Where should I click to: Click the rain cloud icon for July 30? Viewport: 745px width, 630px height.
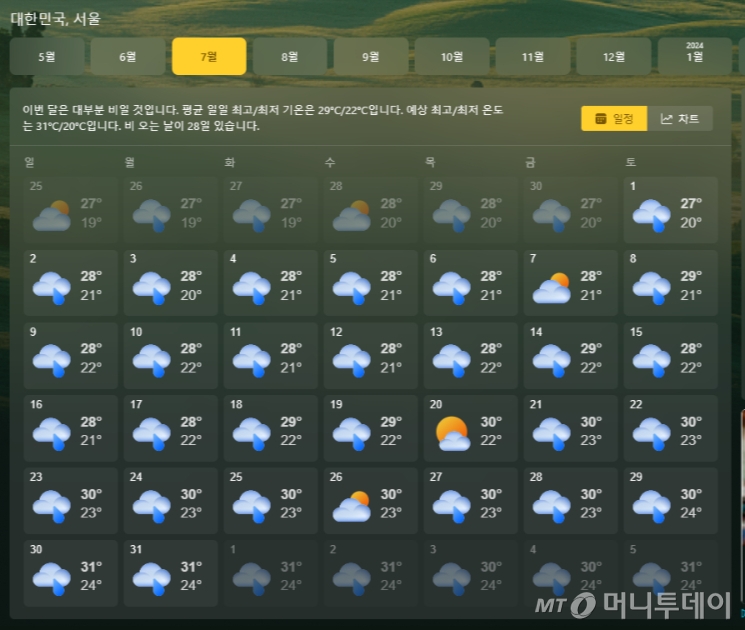click(52, 578)
